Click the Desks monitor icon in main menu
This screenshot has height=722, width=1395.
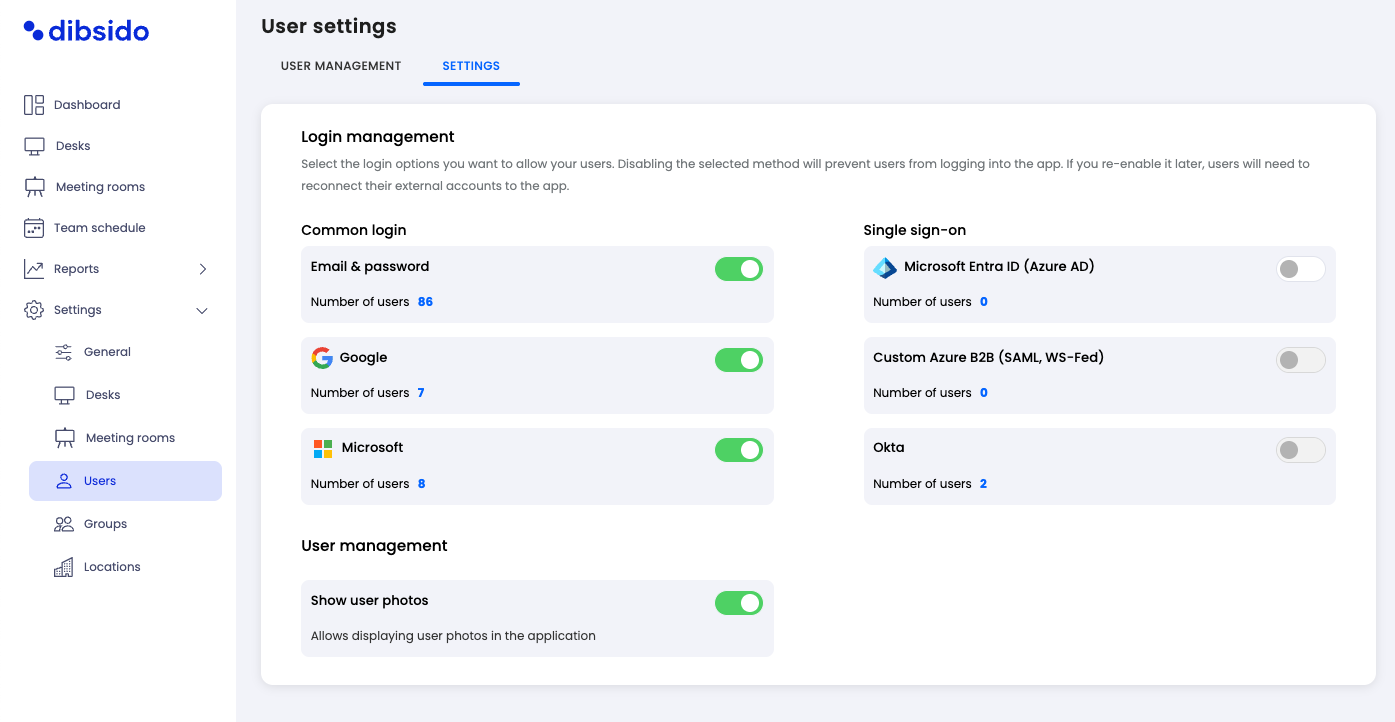34,146
